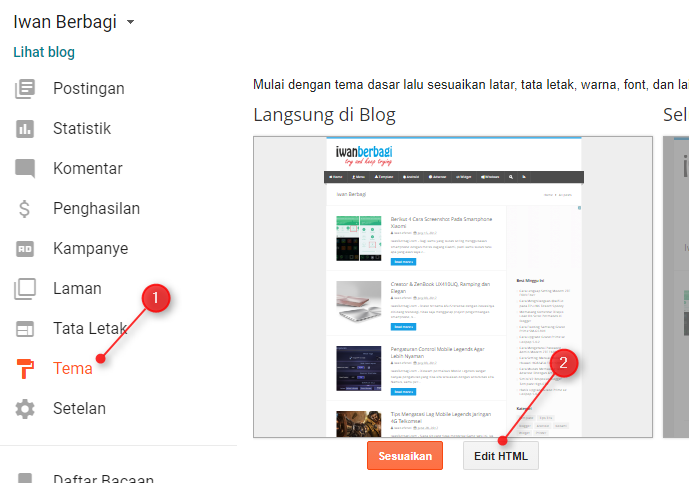Click the Statistik bar chart icon

(25, 129)
